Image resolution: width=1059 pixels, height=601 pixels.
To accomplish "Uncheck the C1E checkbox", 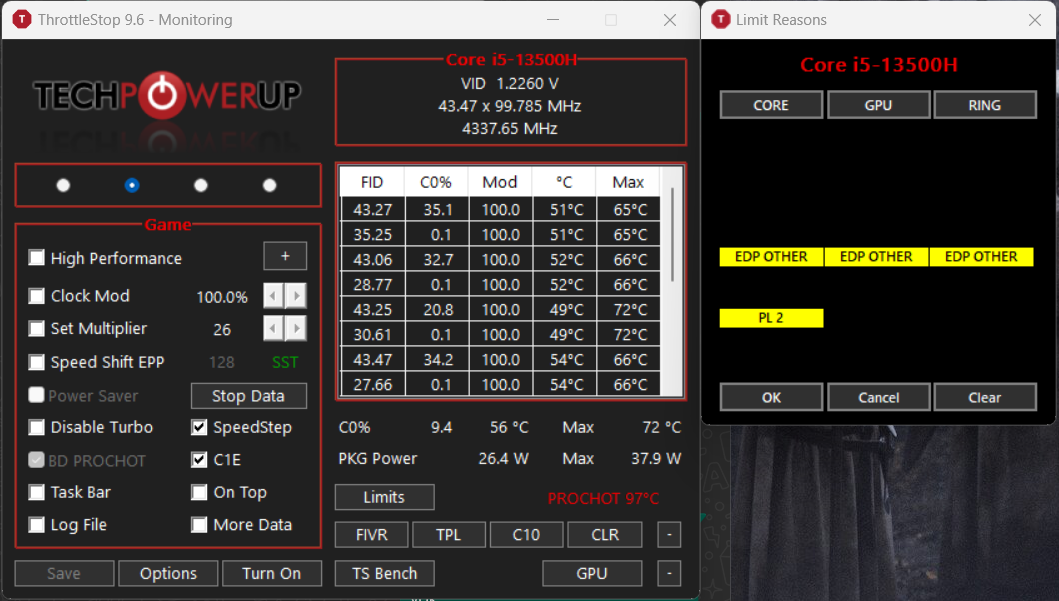I will click(199, 460).
